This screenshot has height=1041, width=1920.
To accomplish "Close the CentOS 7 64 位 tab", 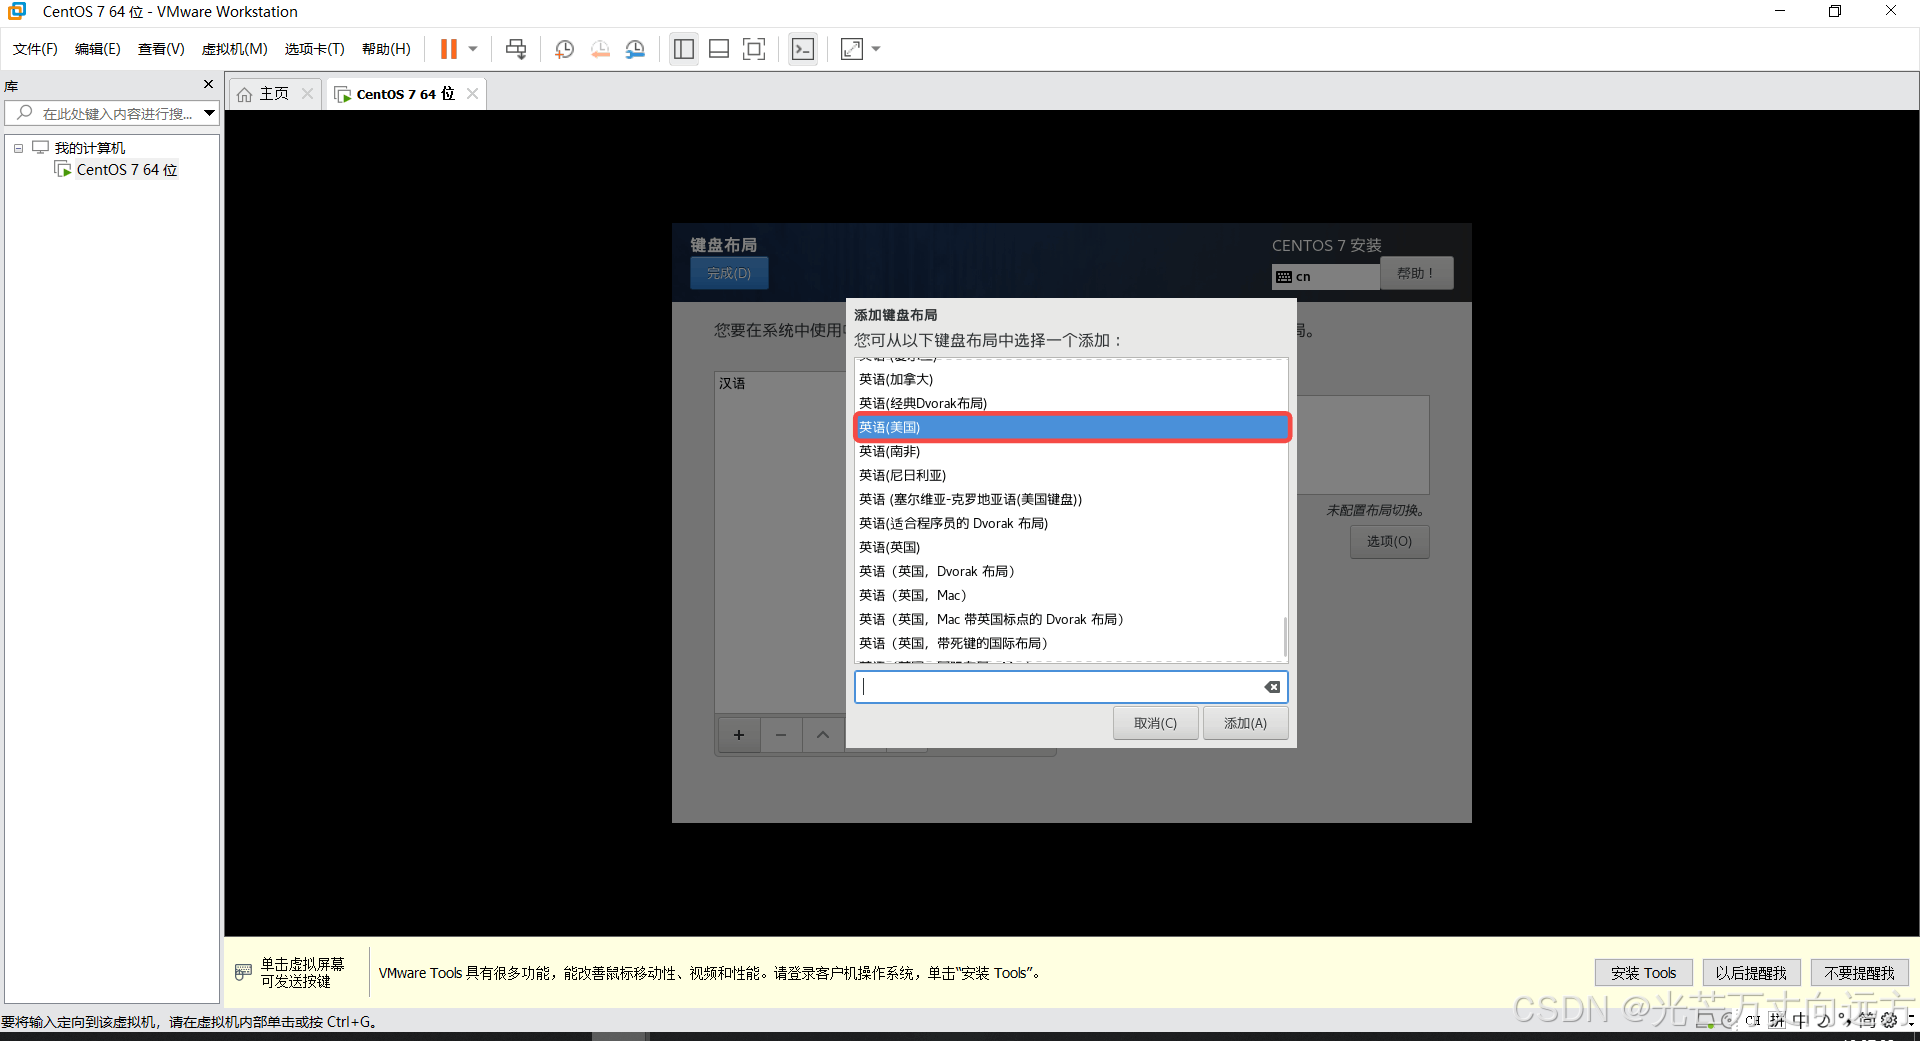I will [472, 94].
